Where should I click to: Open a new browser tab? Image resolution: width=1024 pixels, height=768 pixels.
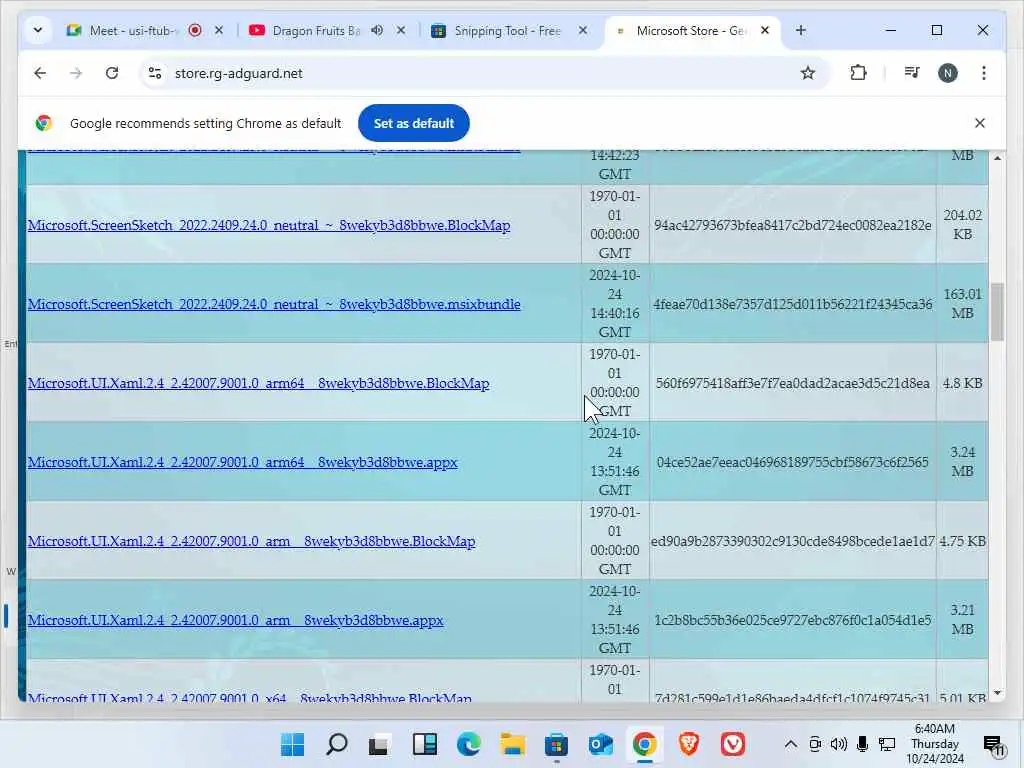(x=801, y=30)
